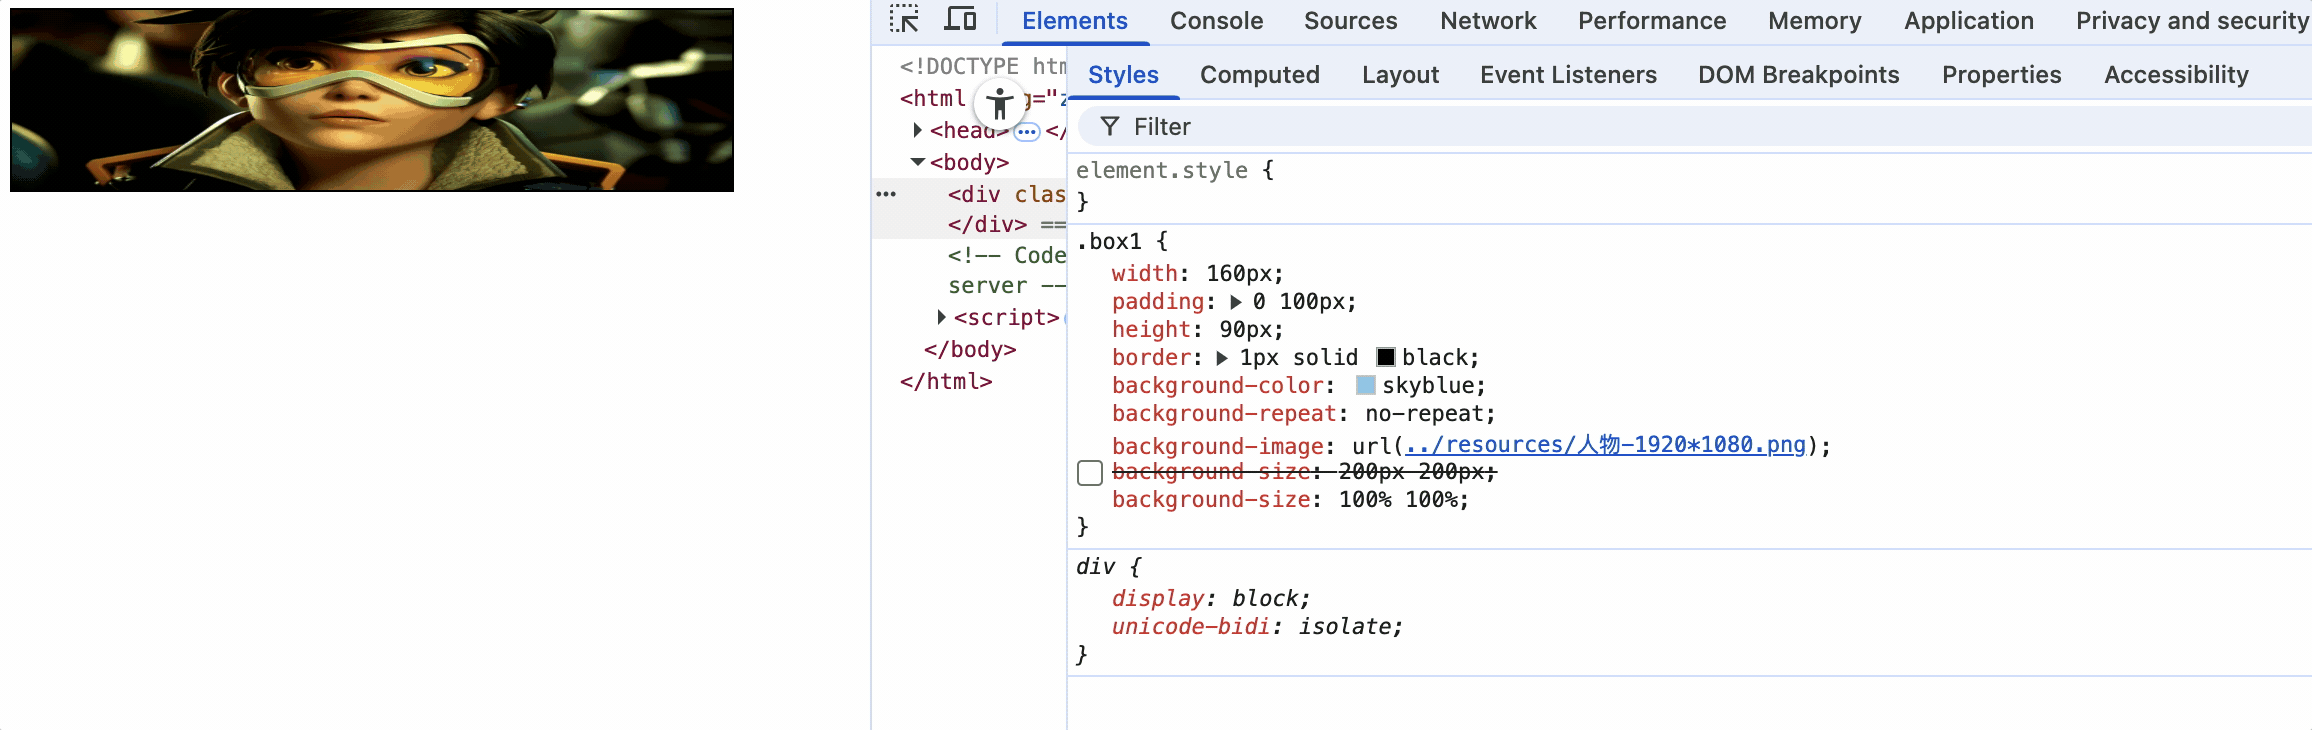The height and width of the screenshot is (730, 2312).
Task: Click the element.style selector text
Action: [1162, 170]
